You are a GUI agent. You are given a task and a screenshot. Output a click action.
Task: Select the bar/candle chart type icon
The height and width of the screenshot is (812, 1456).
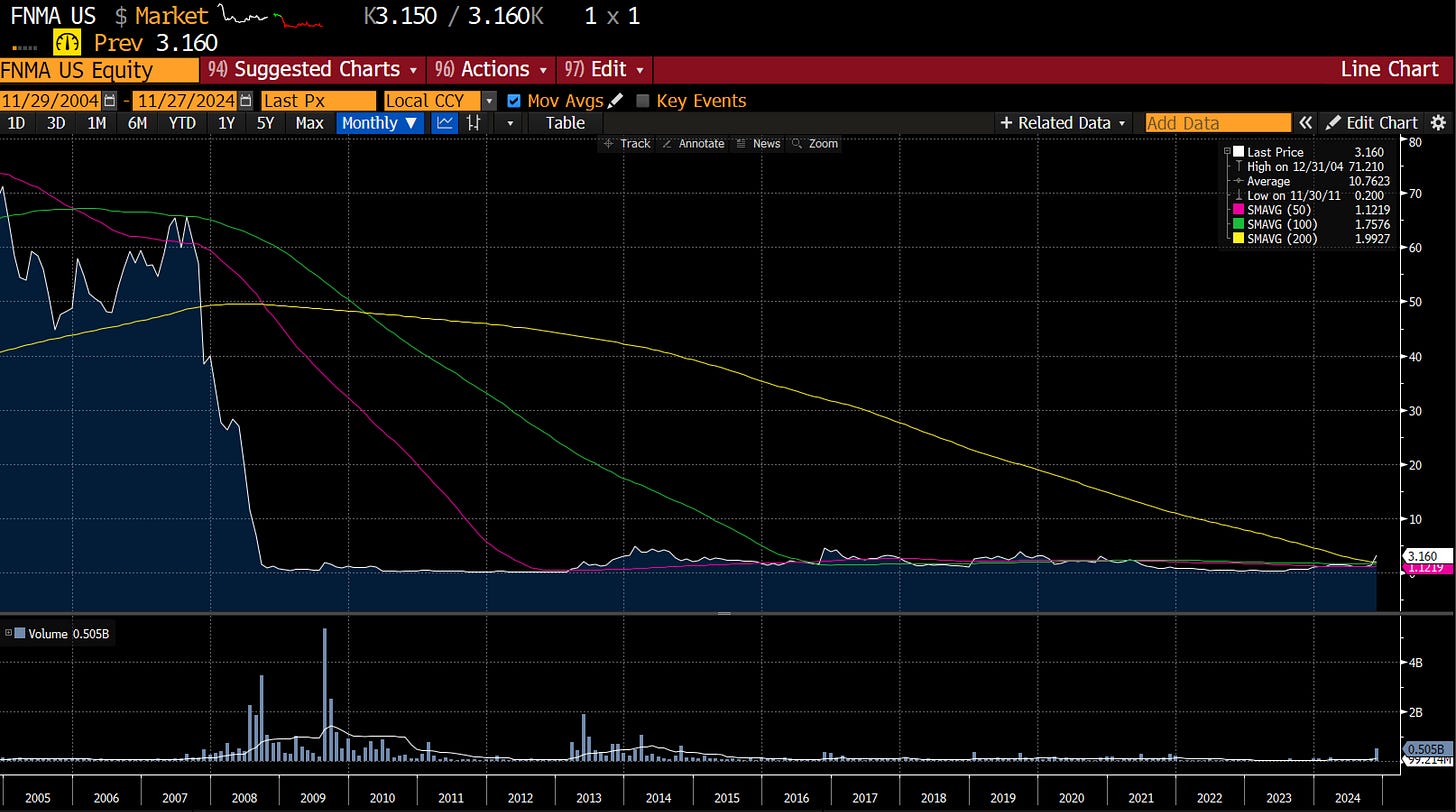(473, 123)
